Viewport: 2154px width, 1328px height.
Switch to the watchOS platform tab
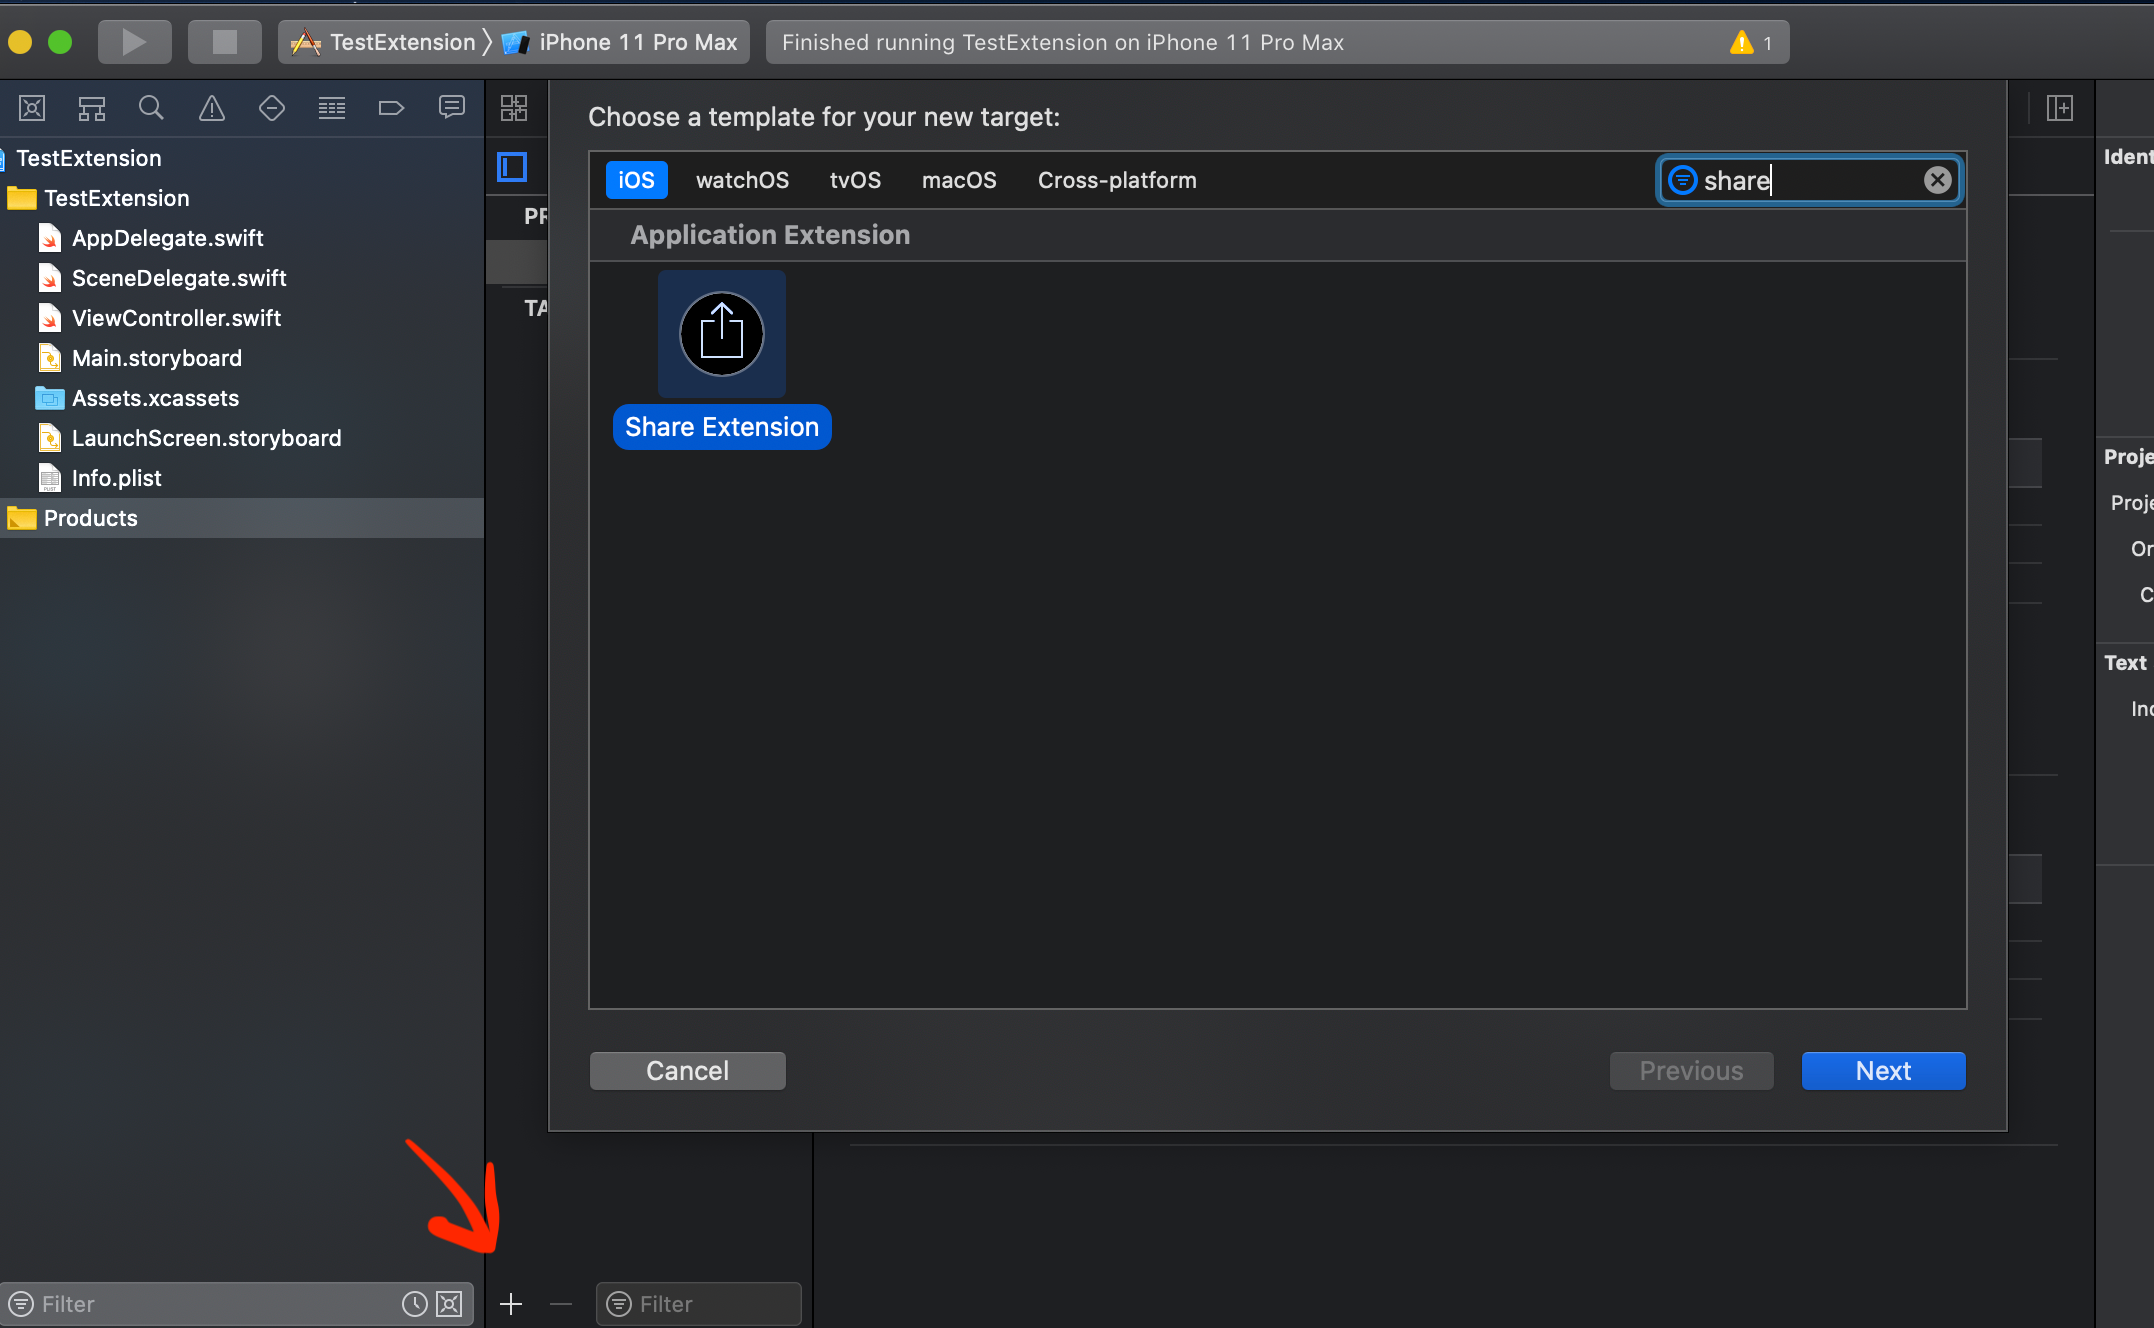click(x=742, y=180)
